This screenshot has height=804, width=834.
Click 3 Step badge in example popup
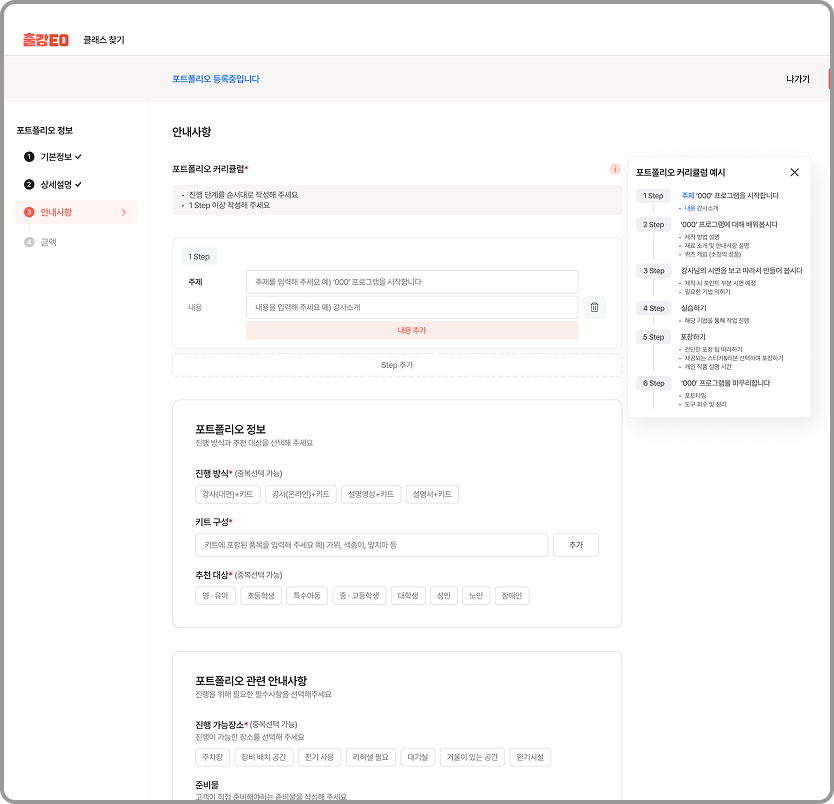click(653, 271)
